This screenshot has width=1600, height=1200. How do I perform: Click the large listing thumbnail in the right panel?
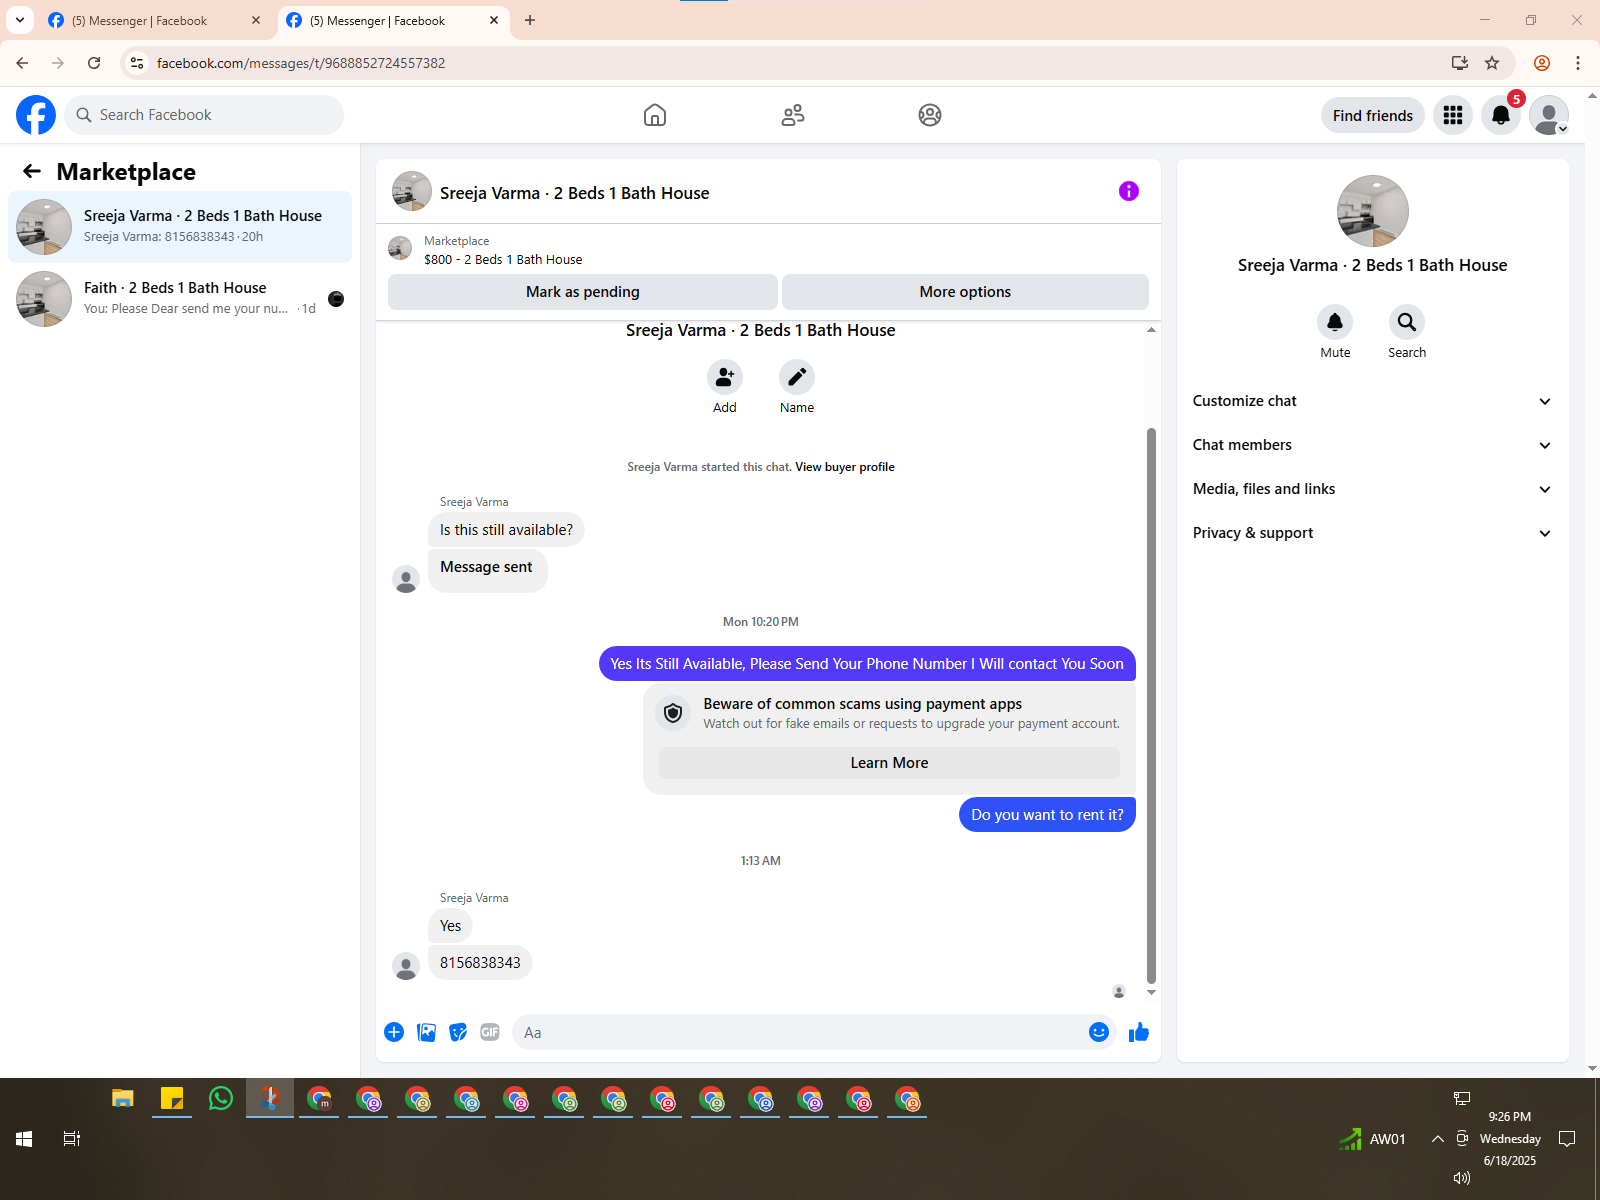(1373, 211)
